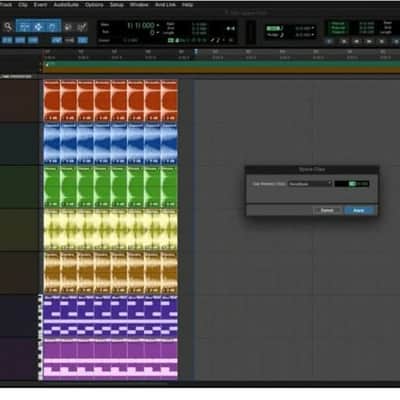Open the Track menu

coord(5,5)
